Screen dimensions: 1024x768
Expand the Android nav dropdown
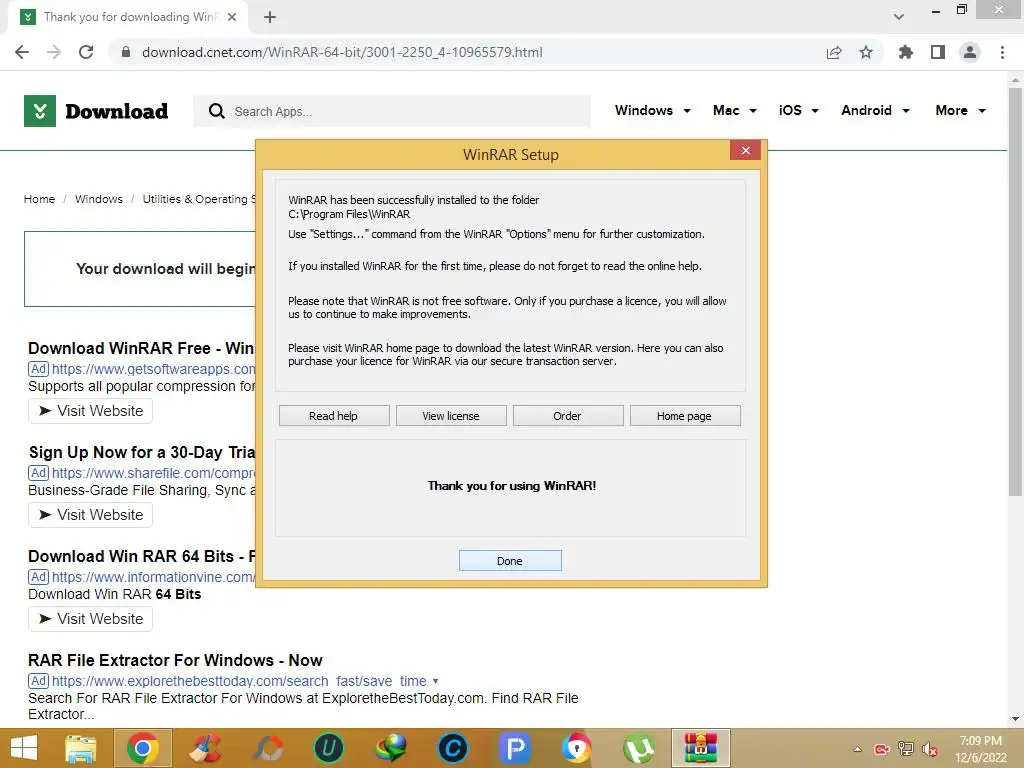coord(875,110)
